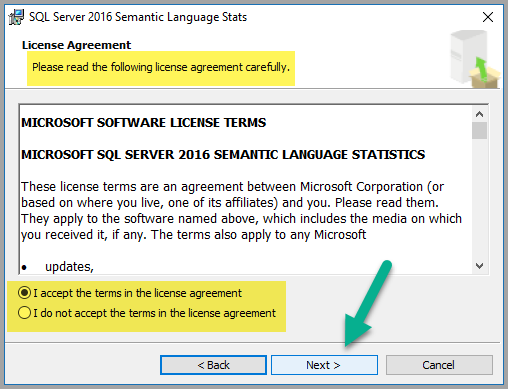Click the license scrollbar down arrow
The width and height of the screenshot is (508, 389).
coord(480,266)
